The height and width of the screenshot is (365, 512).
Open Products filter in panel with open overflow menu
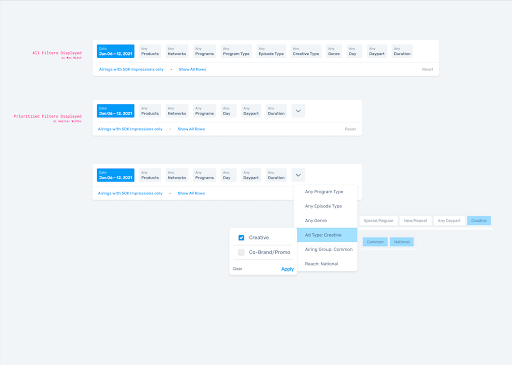150,175
